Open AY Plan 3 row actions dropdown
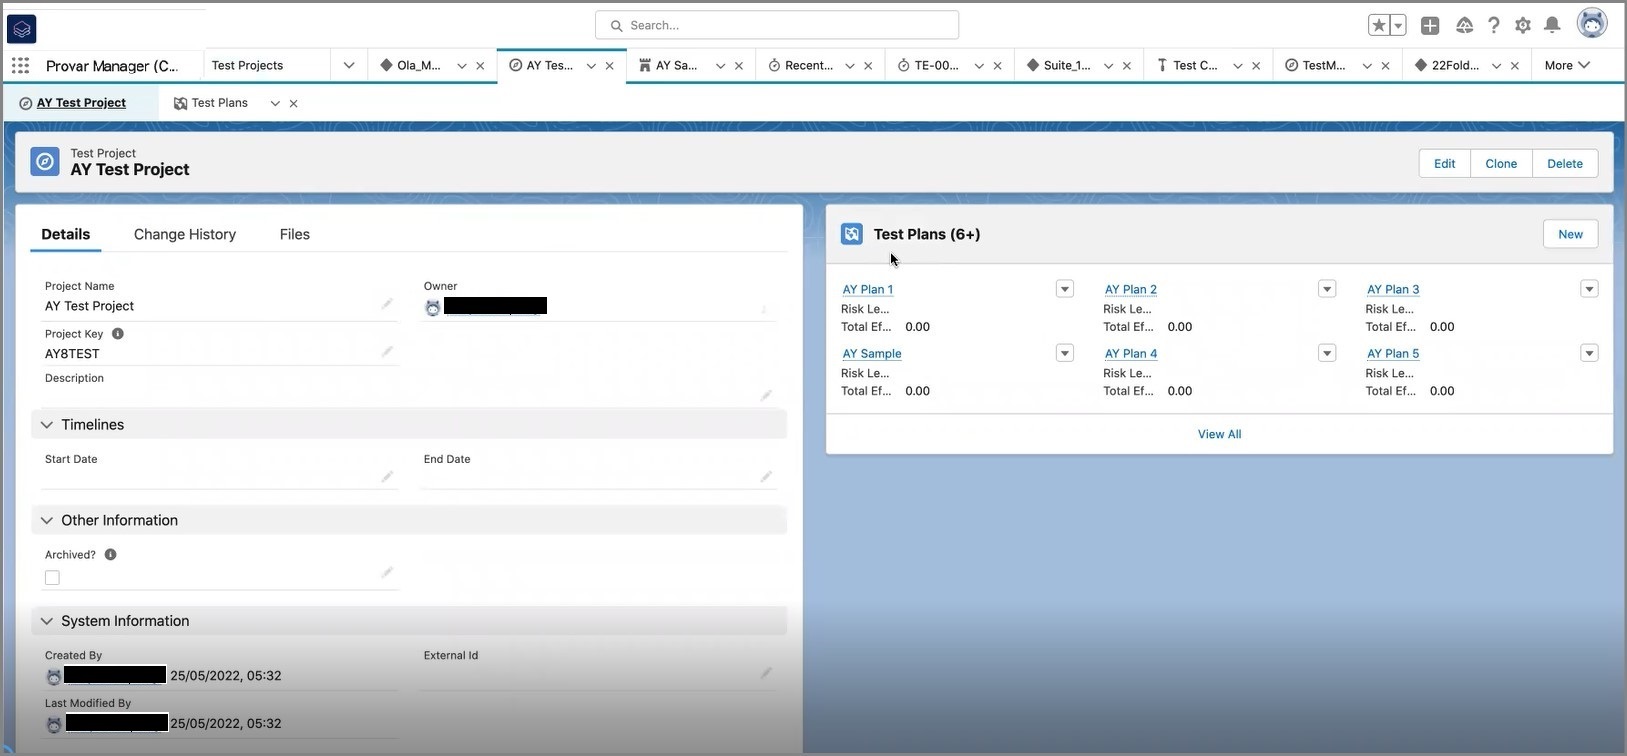Viewport: 1627px width, 756px height. point(1589,289)
